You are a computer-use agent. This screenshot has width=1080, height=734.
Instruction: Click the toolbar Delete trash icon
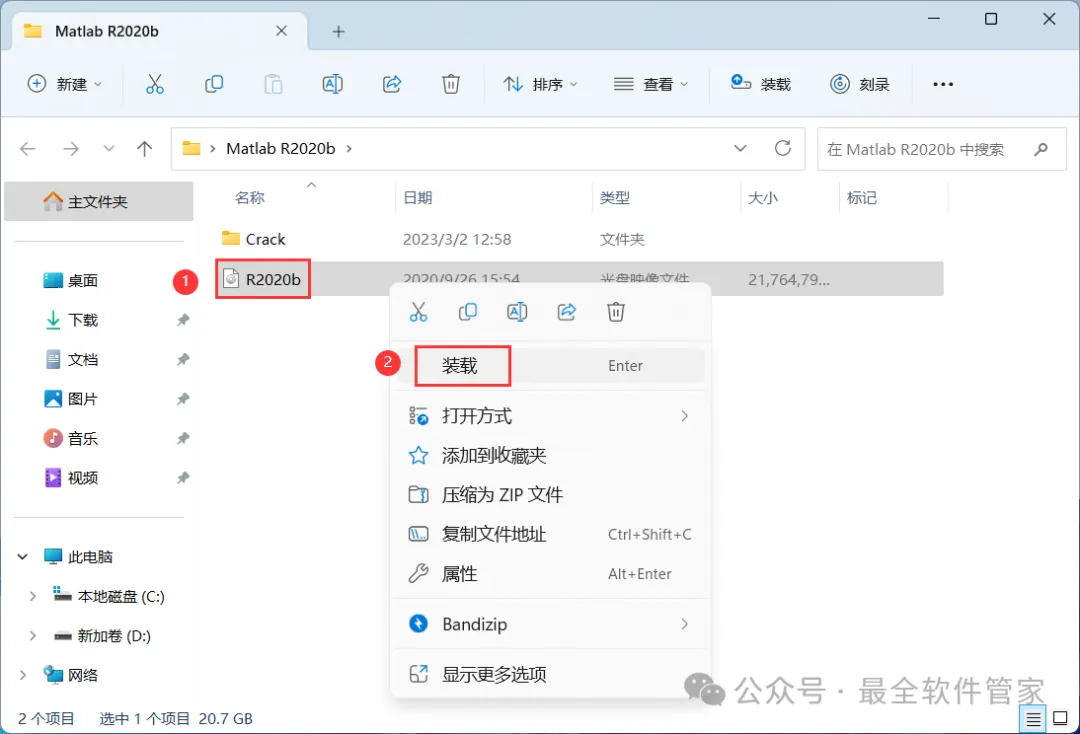point(450,84)
